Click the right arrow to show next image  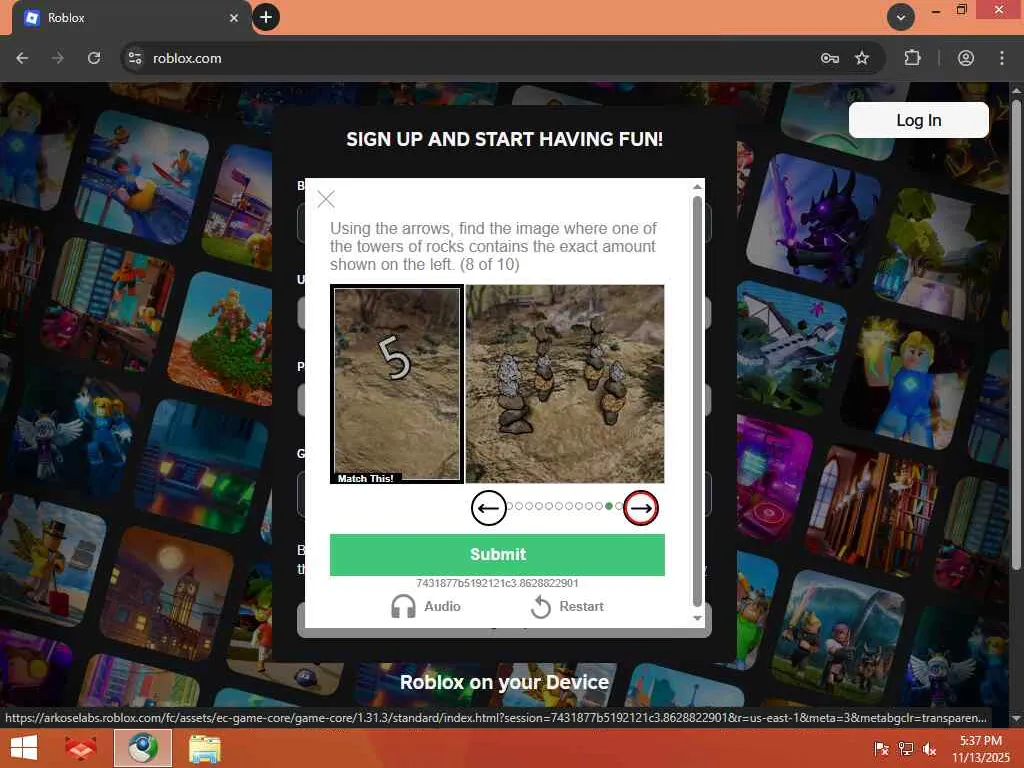(x=641, y=508)
